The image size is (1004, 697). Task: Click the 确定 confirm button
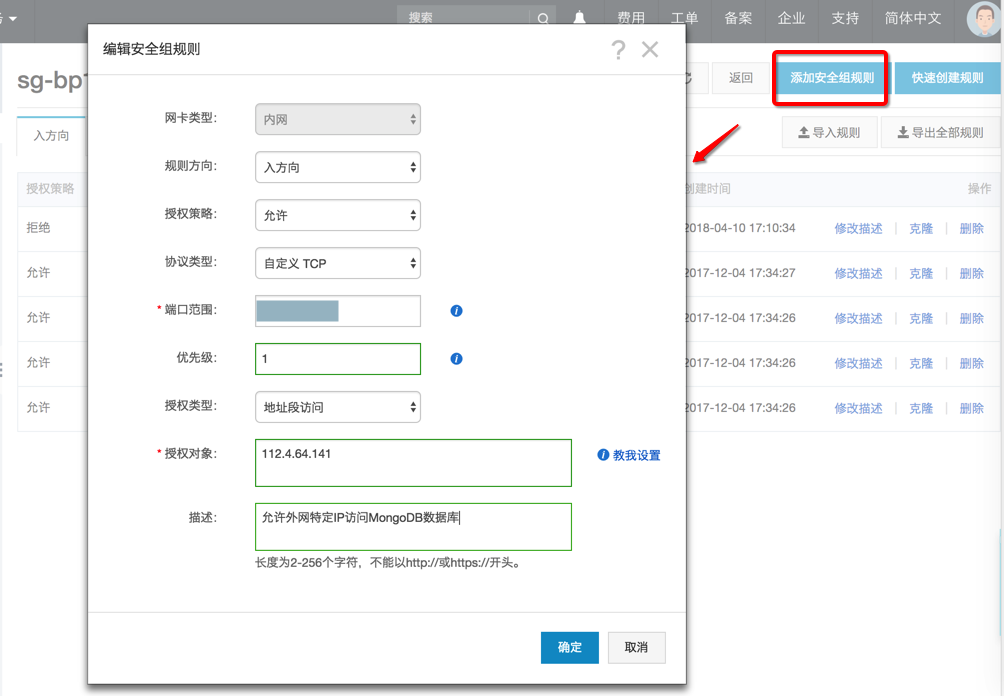click(569, 648)
